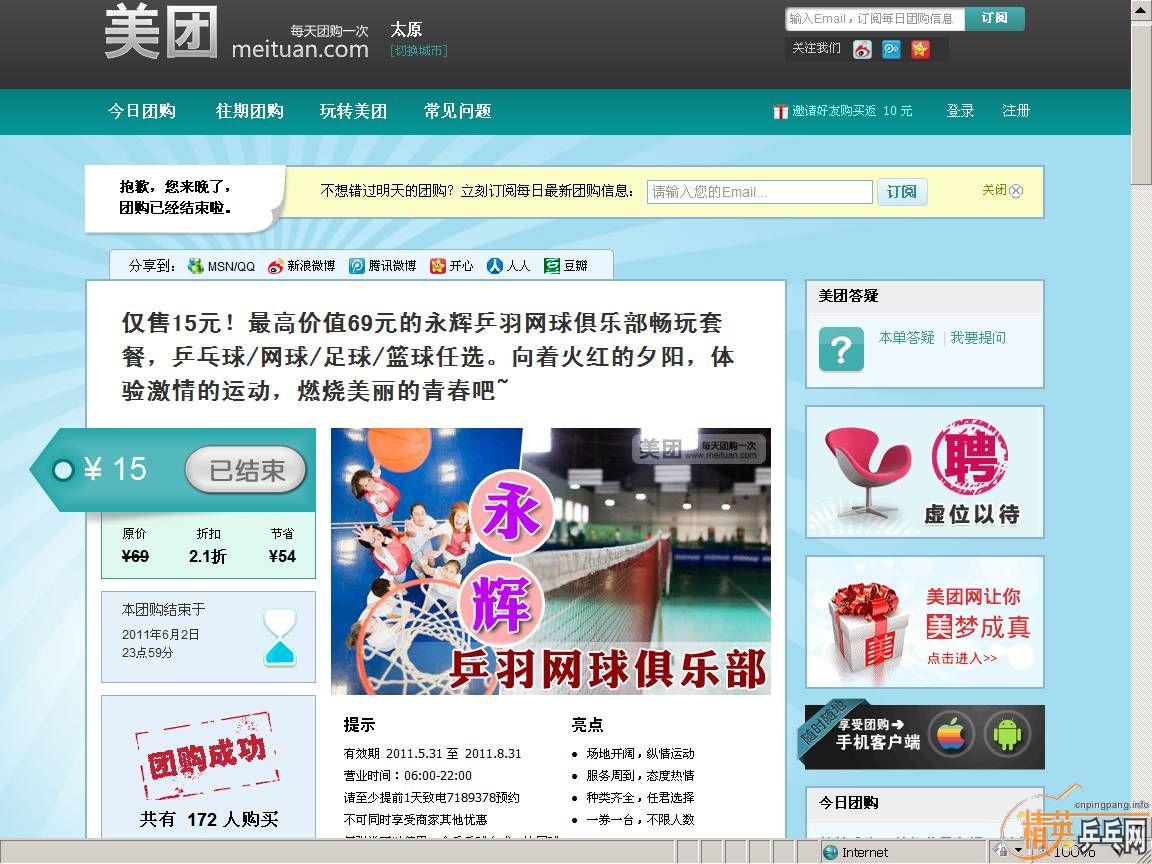1152x864 pixels.
Task: Share to MSN/QQ
Action: point(221,266)
